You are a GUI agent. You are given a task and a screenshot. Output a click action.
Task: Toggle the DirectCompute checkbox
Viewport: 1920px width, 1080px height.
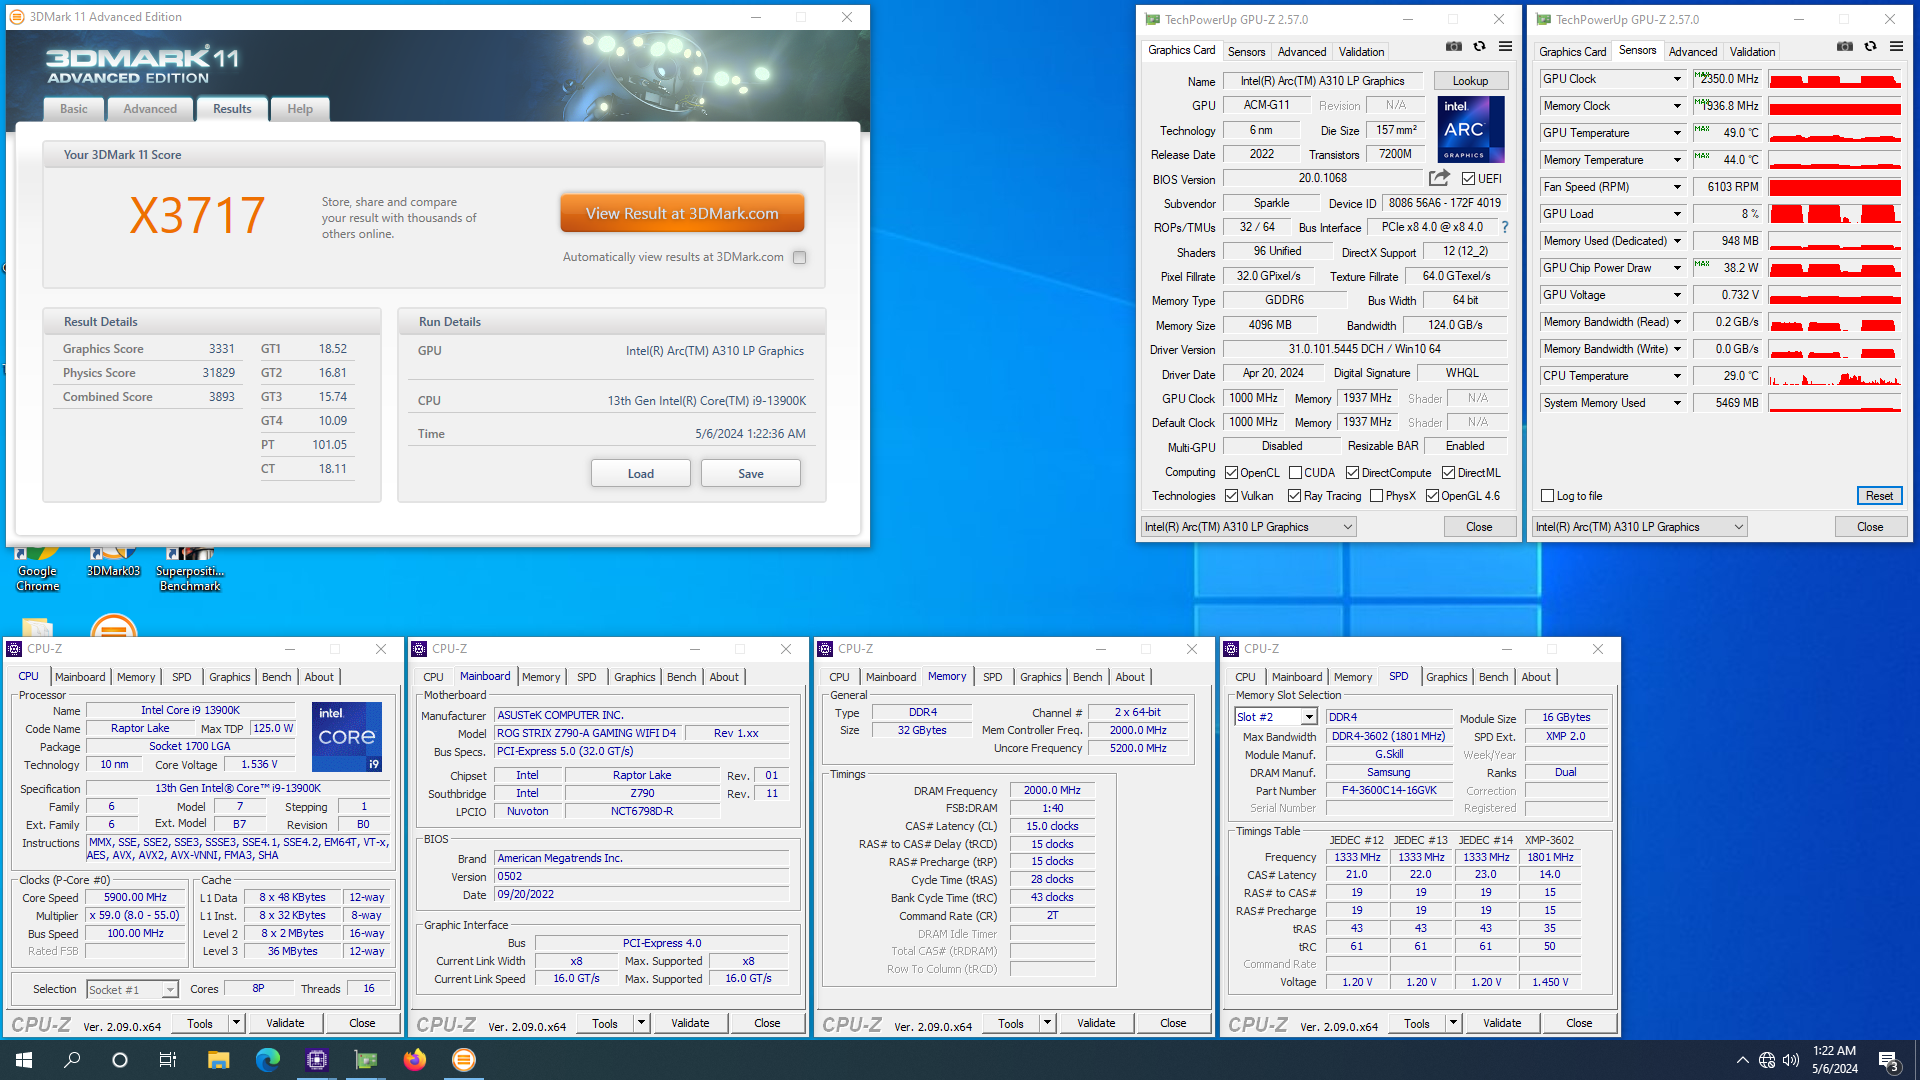click(1352, 473)
